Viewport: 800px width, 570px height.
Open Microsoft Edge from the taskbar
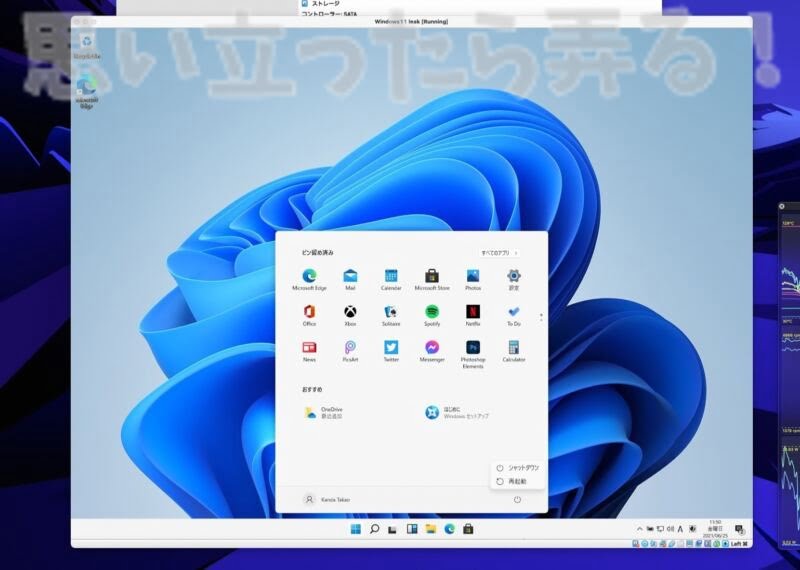pyautogui.click(x=449, y=529)
